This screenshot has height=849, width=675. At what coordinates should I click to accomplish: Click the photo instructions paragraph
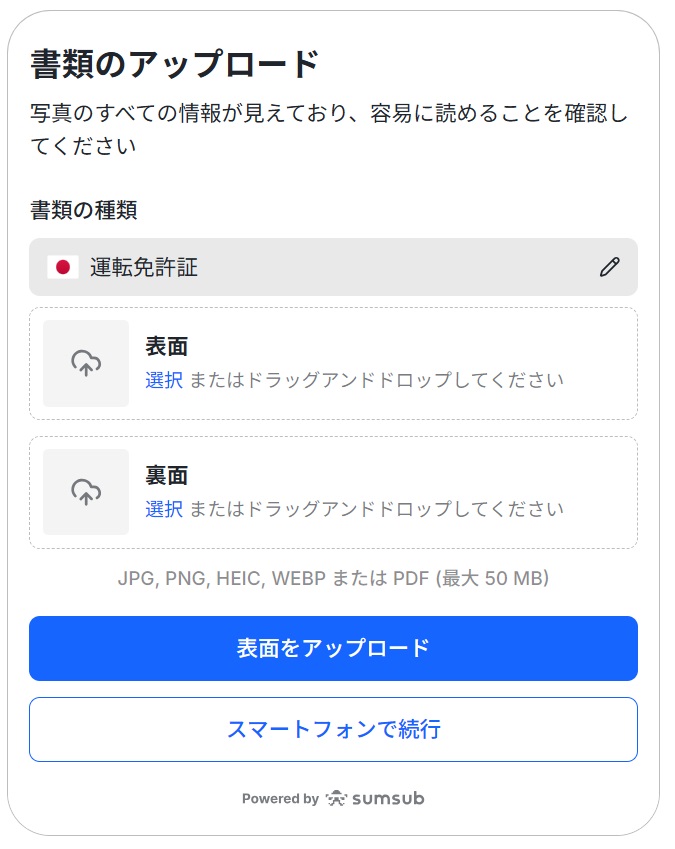click(x=330, y=129)
